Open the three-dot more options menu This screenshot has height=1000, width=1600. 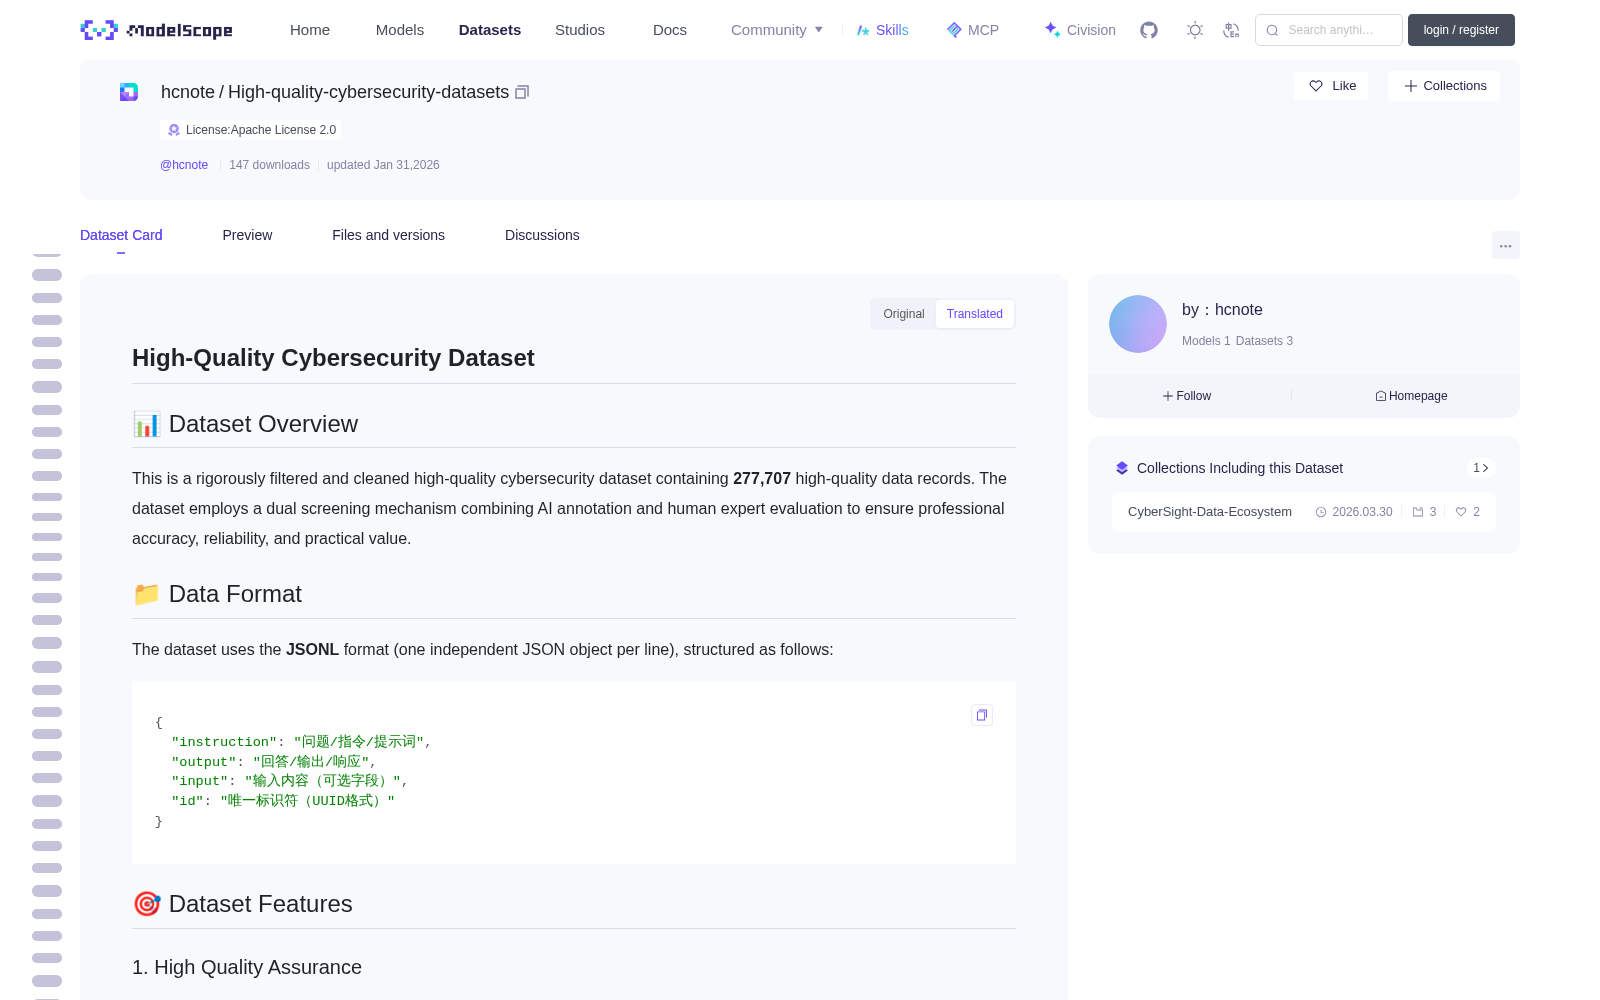tap(1505, 245)
